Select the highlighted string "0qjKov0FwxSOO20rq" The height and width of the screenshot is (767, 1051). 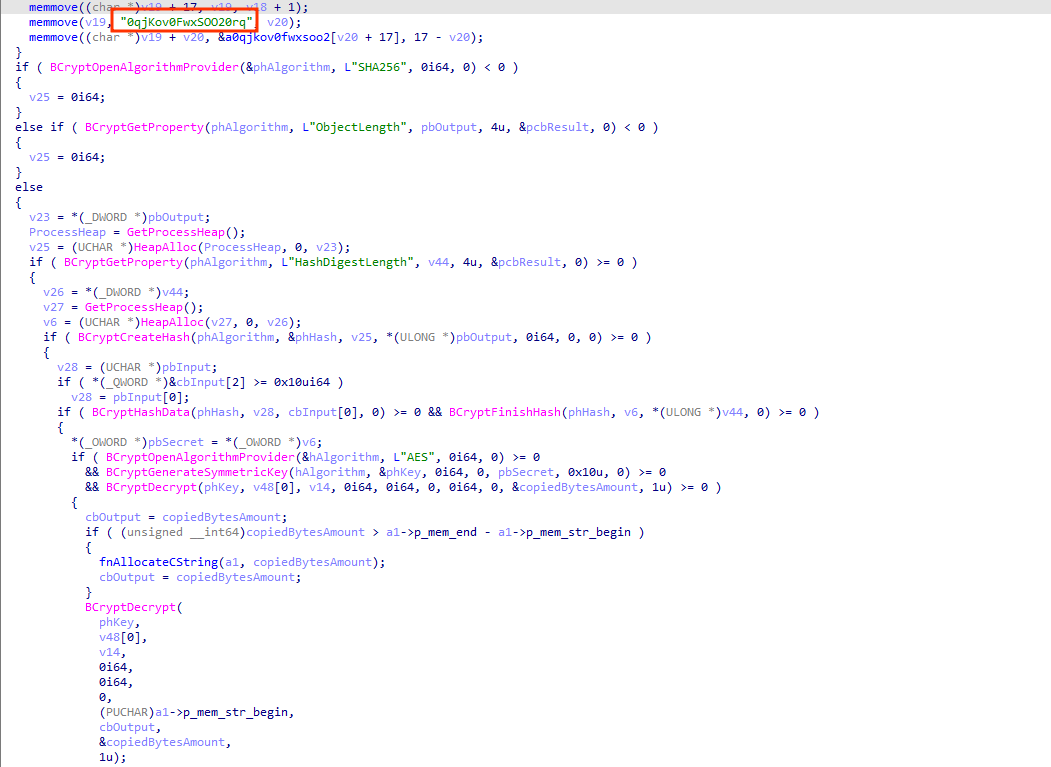click(x=188, y=22)
